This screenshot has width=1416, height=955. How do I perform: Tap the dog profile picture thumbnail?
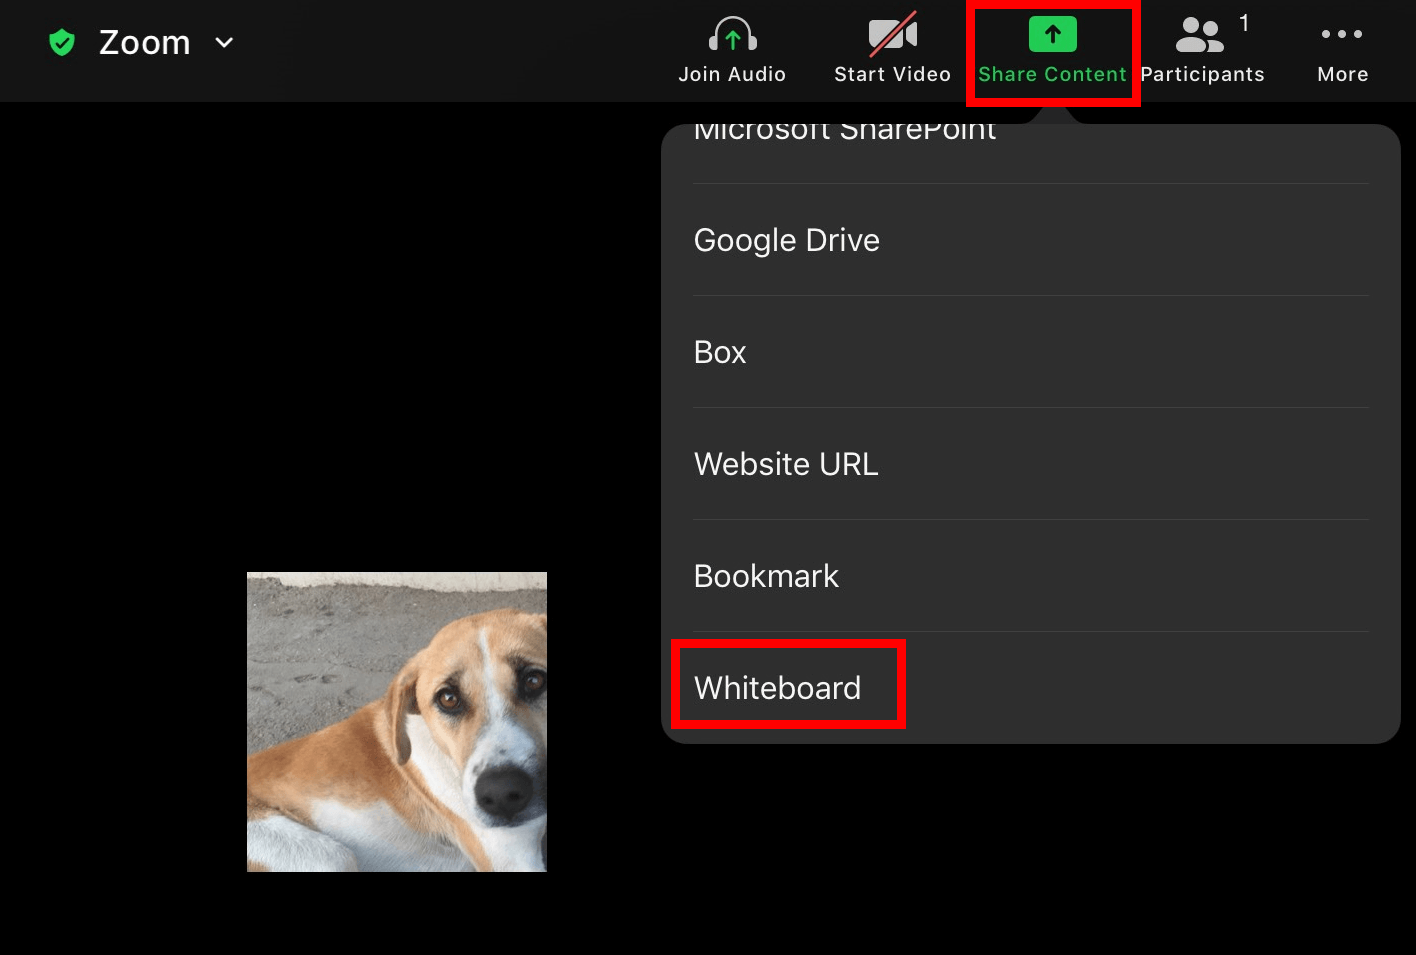click(x=397, y=721)
